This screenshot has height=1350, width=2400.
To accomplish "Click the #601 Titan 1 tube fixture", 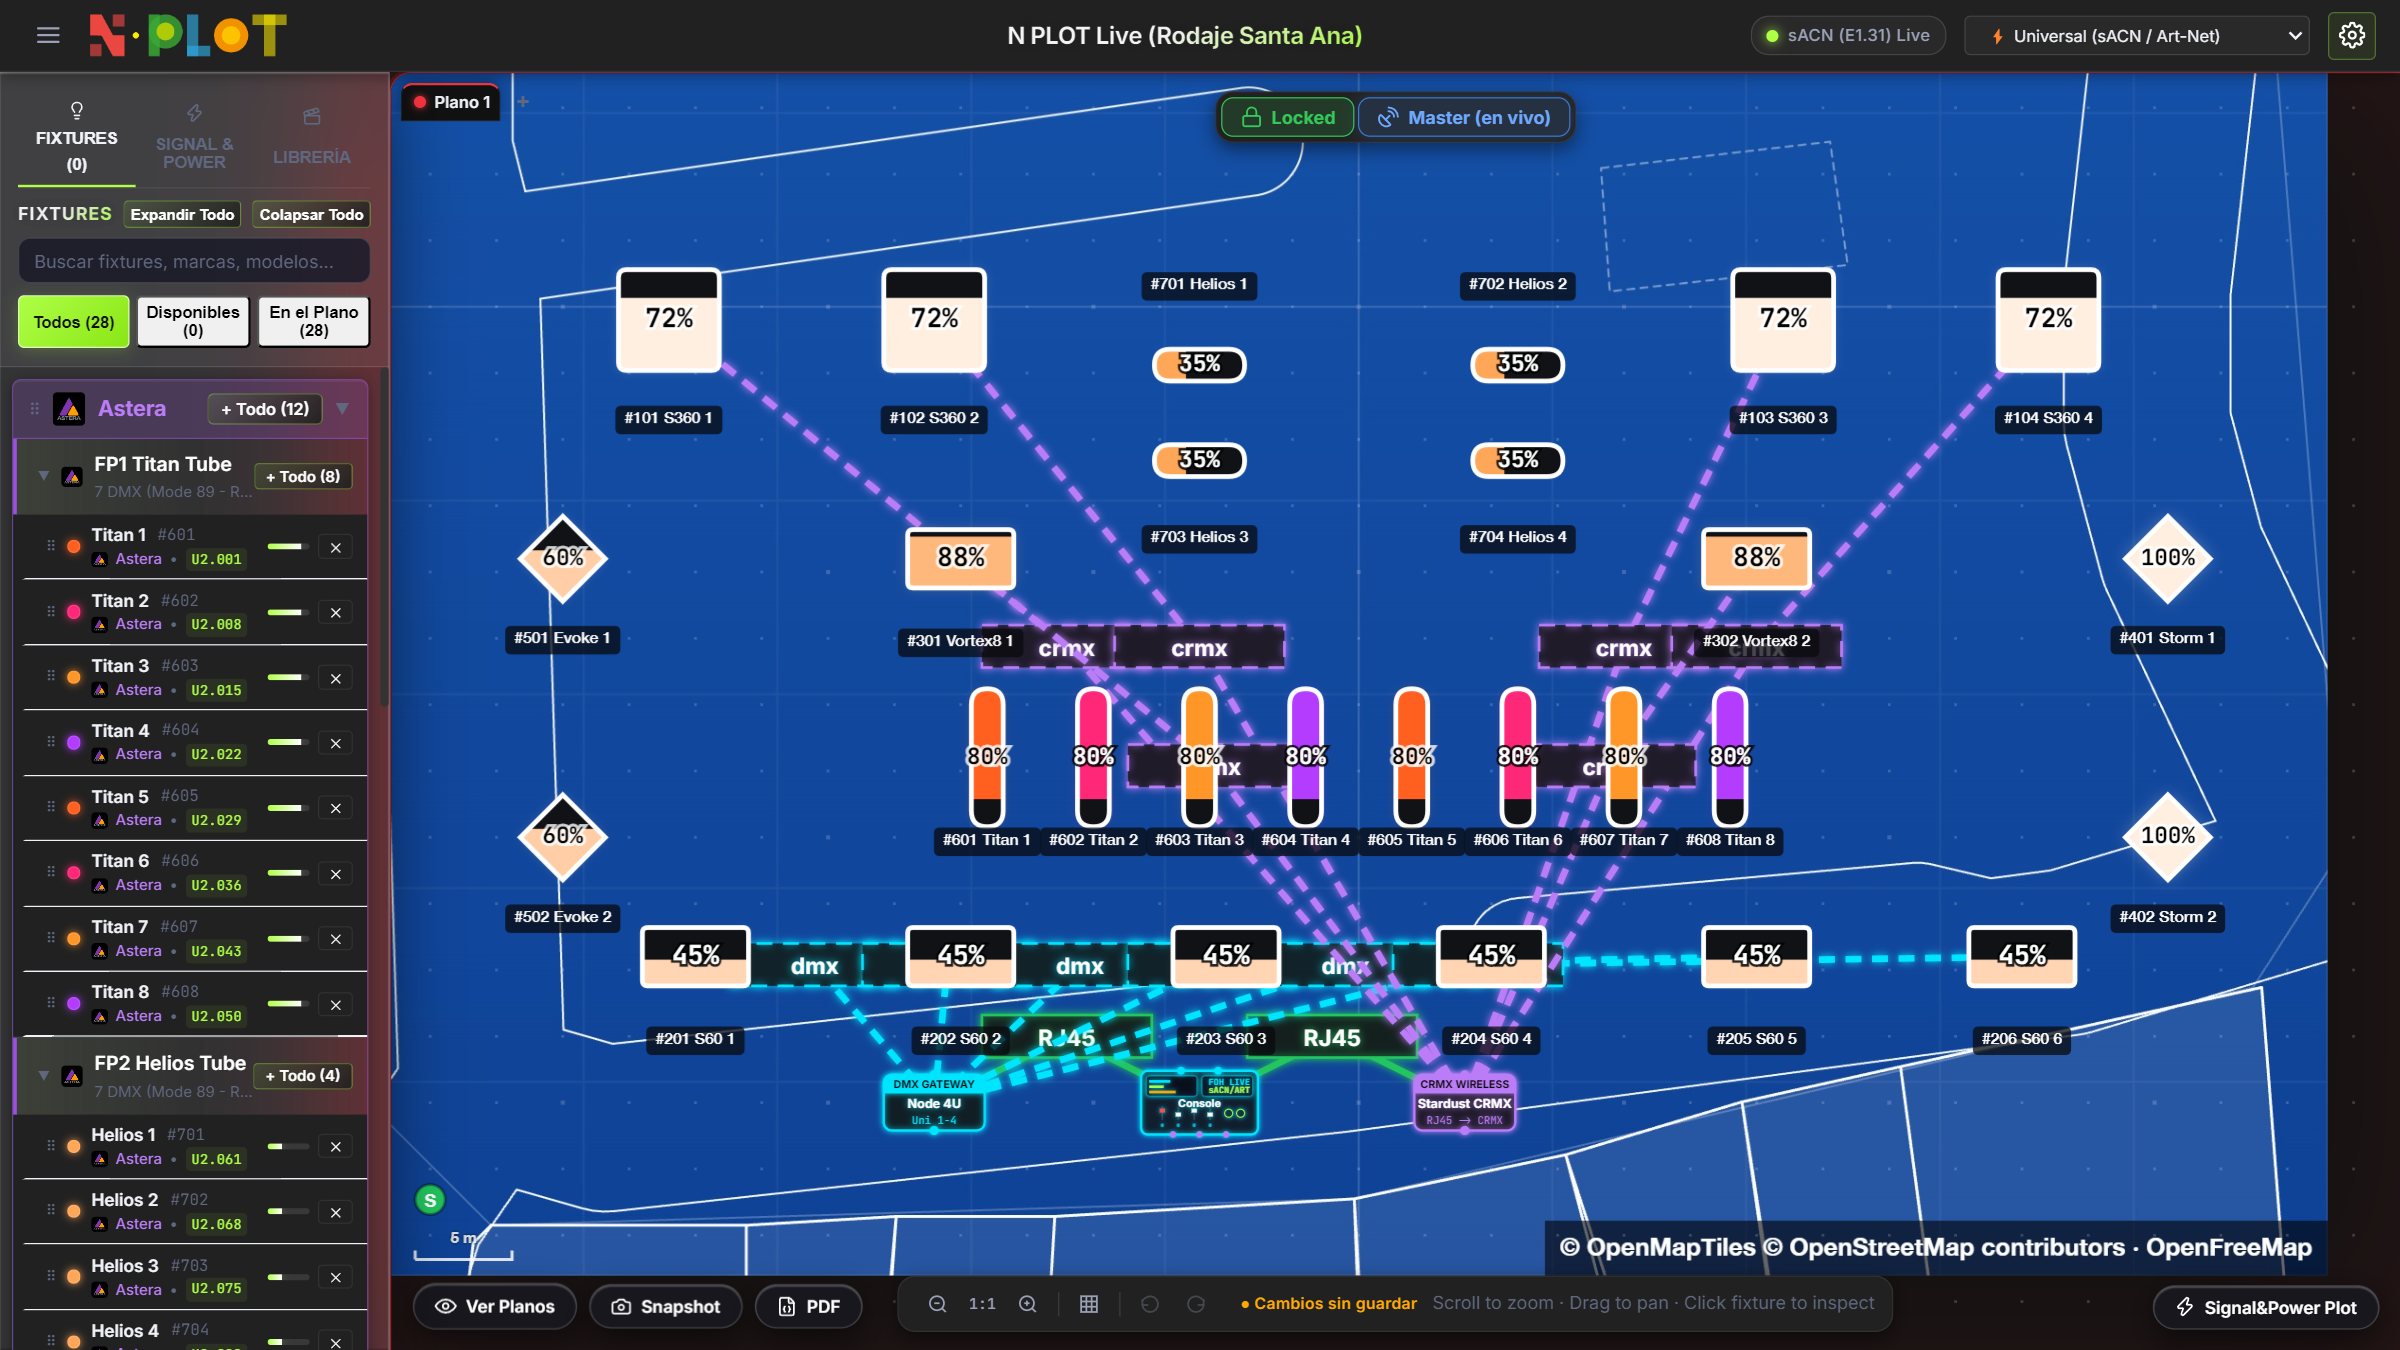I will 987,756.
